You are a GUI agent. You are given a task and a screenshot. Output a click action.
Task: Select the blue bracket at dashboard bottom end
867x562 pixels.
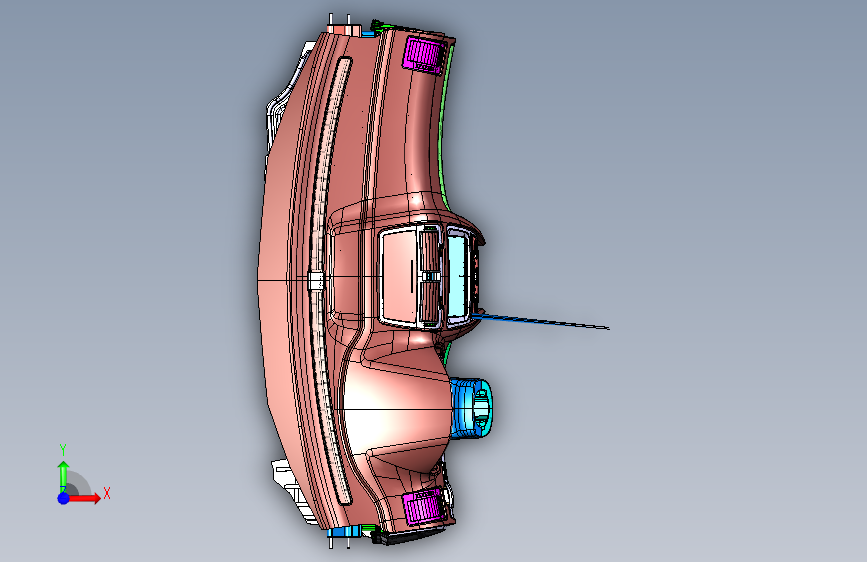click(343, 532)
